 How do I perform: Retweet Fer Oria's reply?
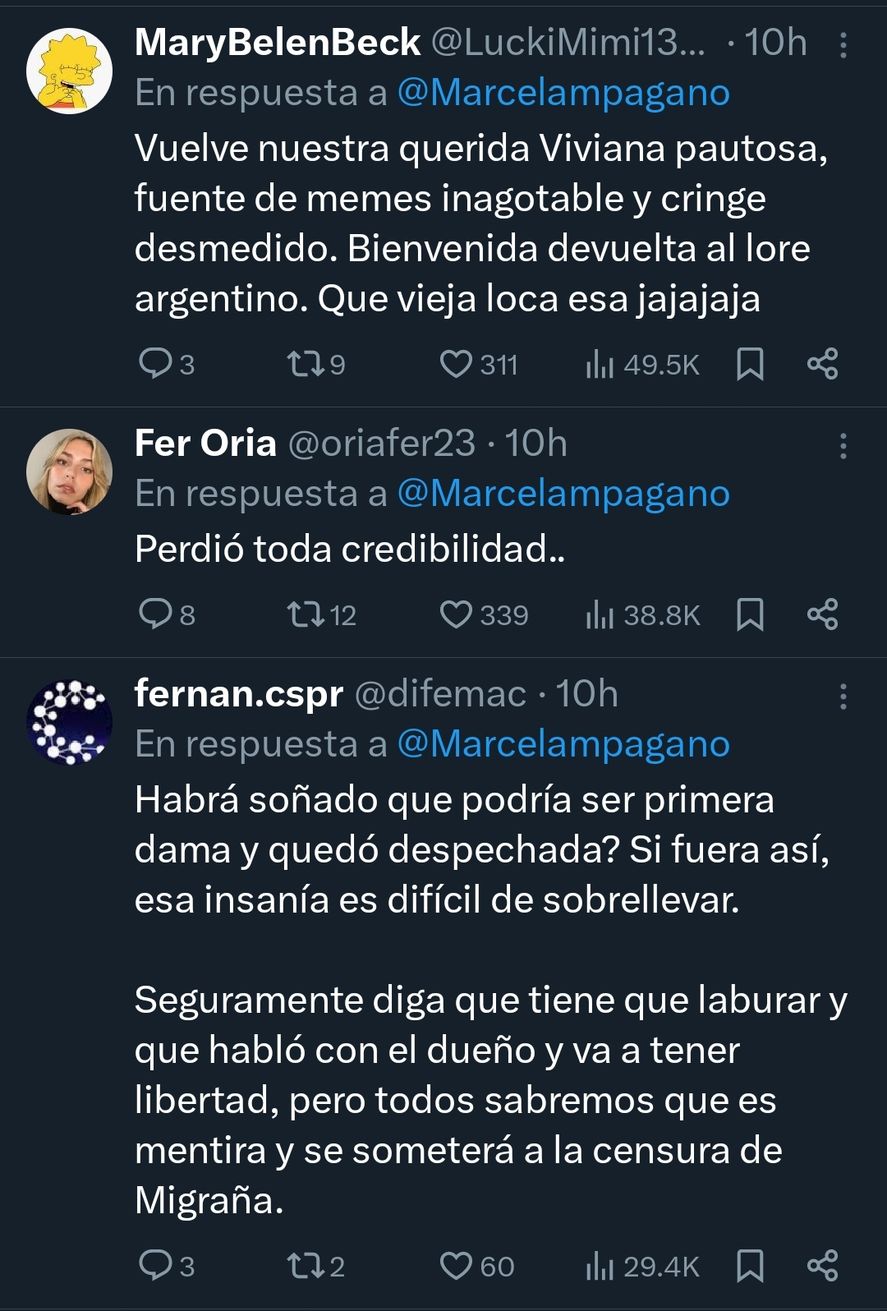303,614
